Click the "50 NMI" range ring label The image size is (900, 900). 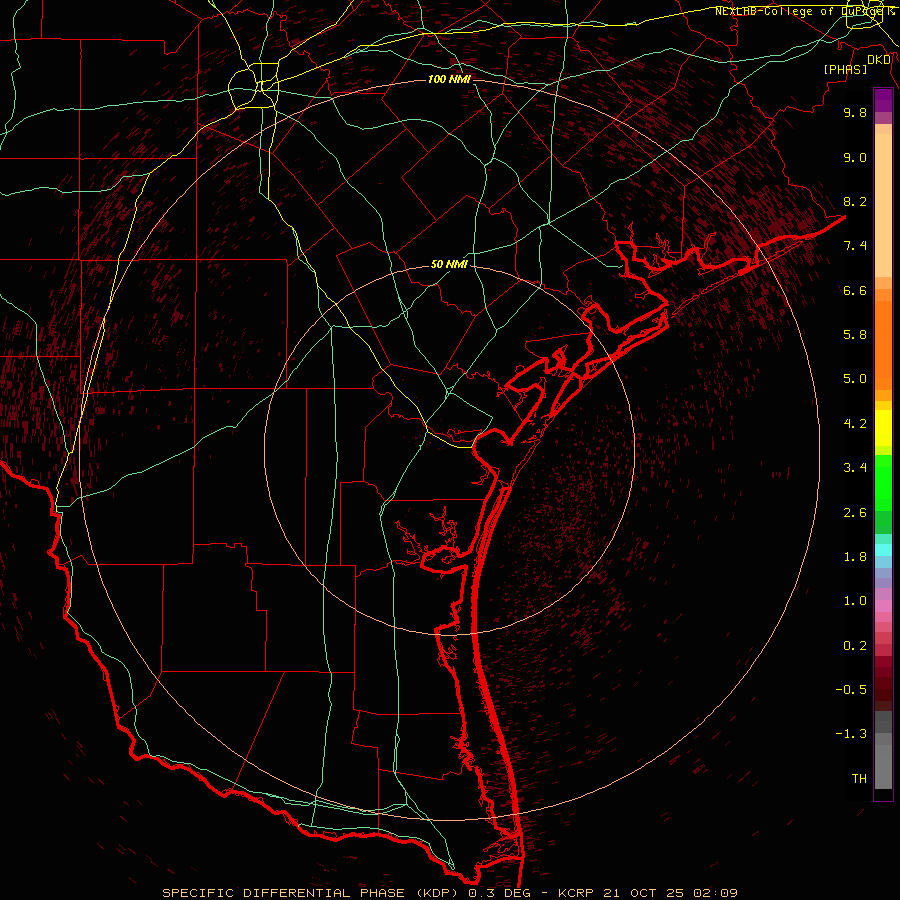point(449,265)
